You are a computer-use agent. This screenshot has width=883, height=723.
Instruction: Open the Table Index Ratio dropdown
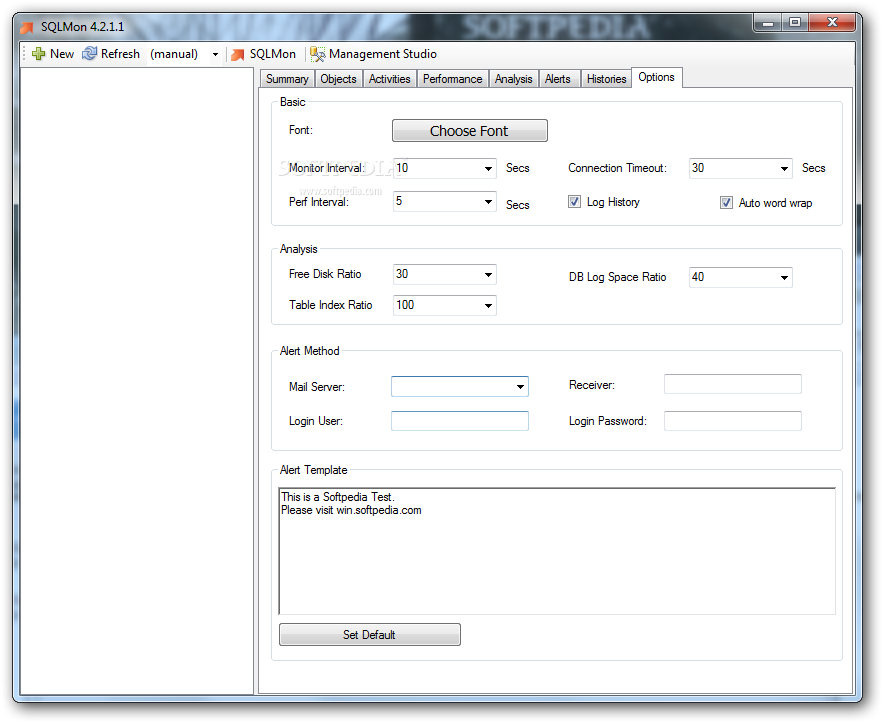click(488, 305)
